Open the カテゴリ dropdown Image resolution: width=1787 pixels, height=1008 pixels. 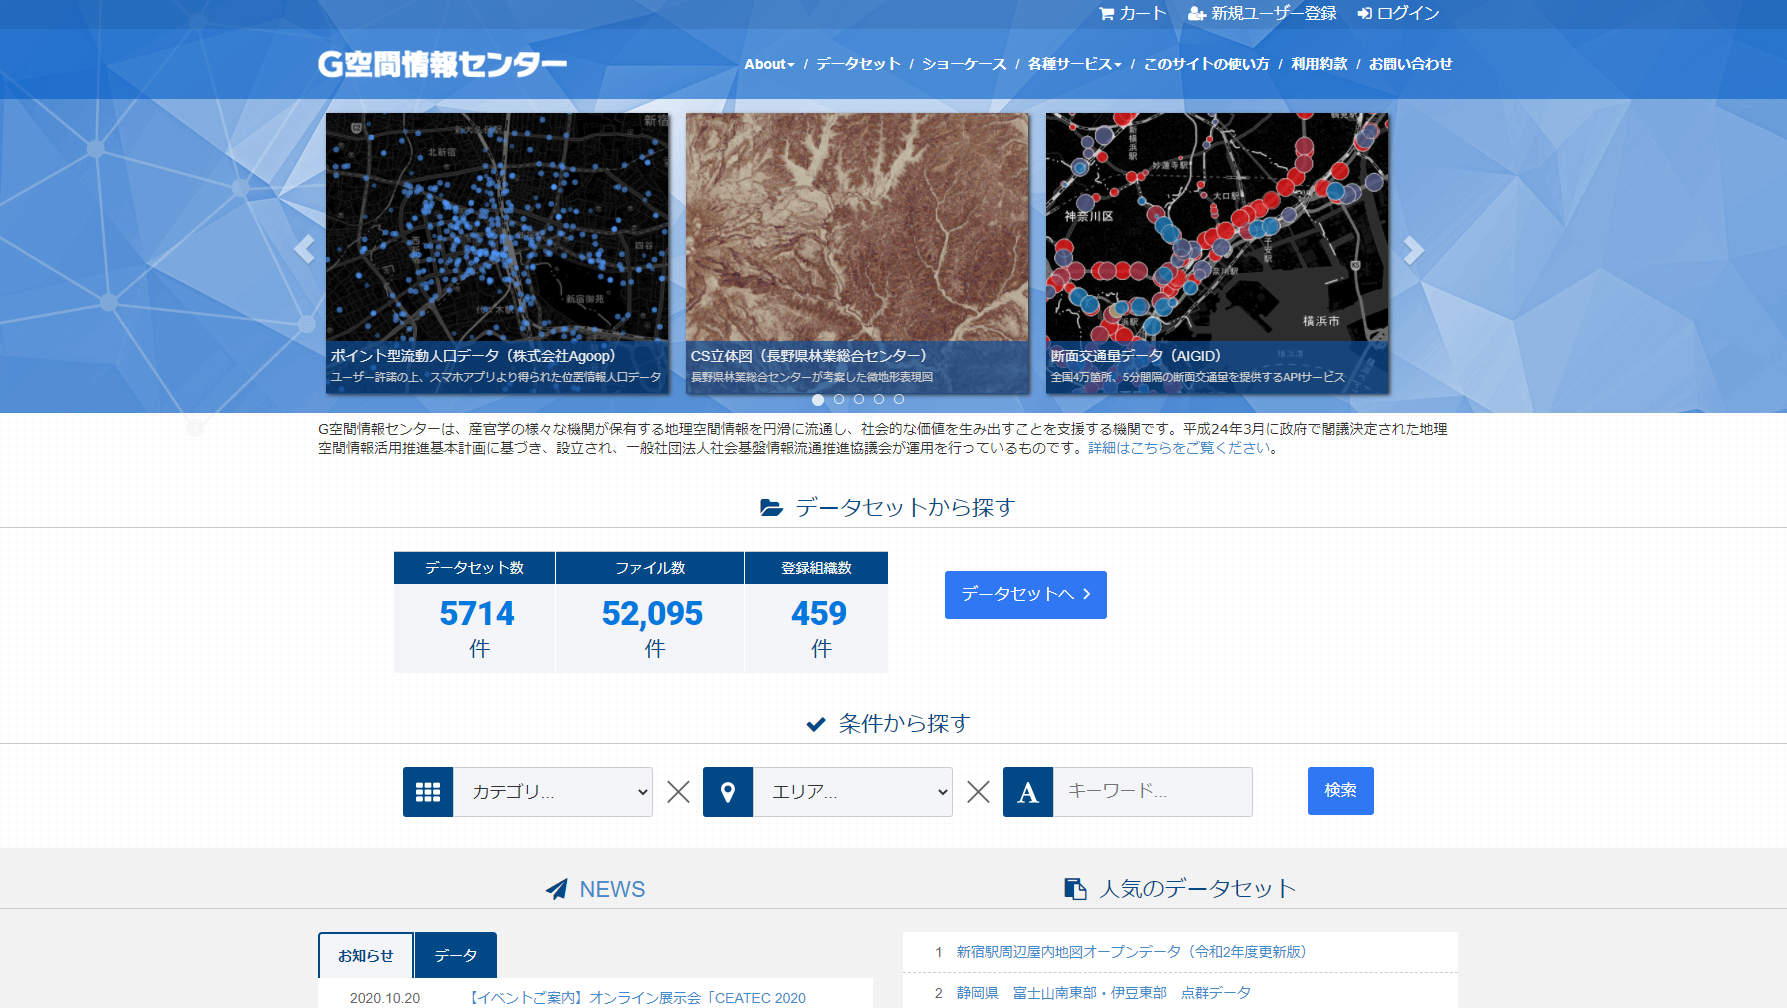point(553,792)
